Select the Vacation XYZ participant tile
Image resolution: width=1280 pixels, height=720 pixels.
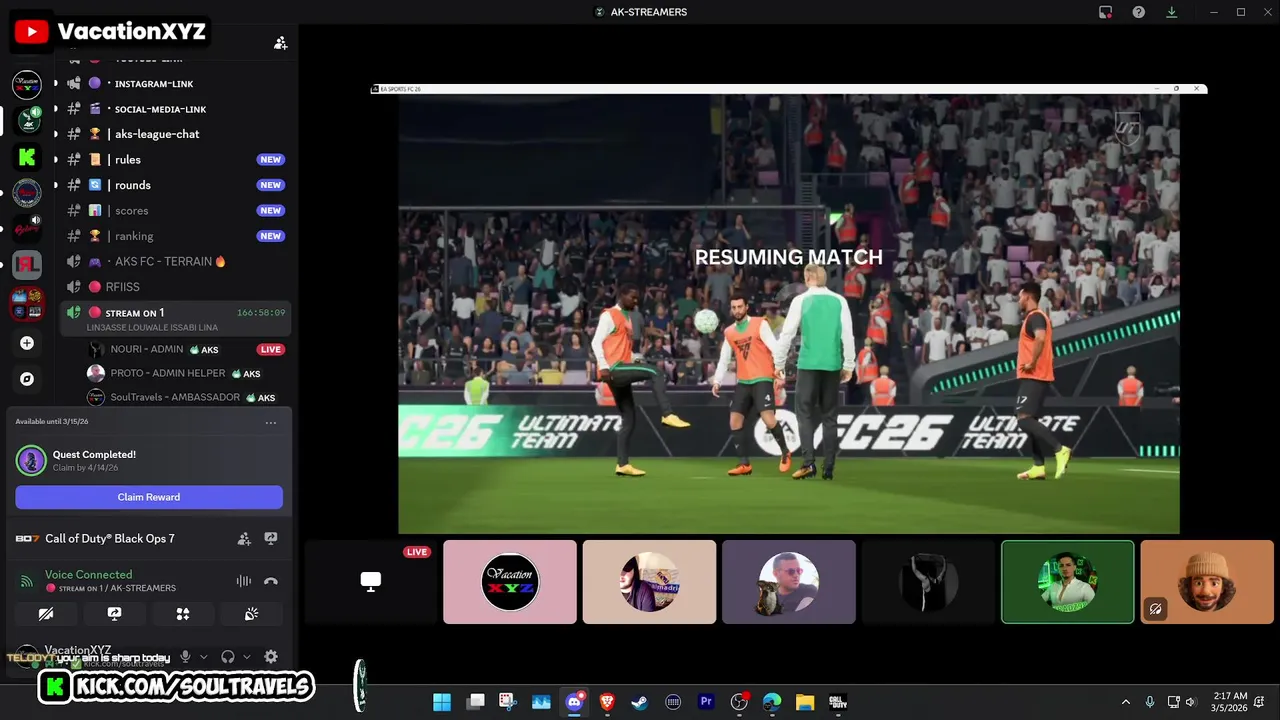click(x=510, y=582)
